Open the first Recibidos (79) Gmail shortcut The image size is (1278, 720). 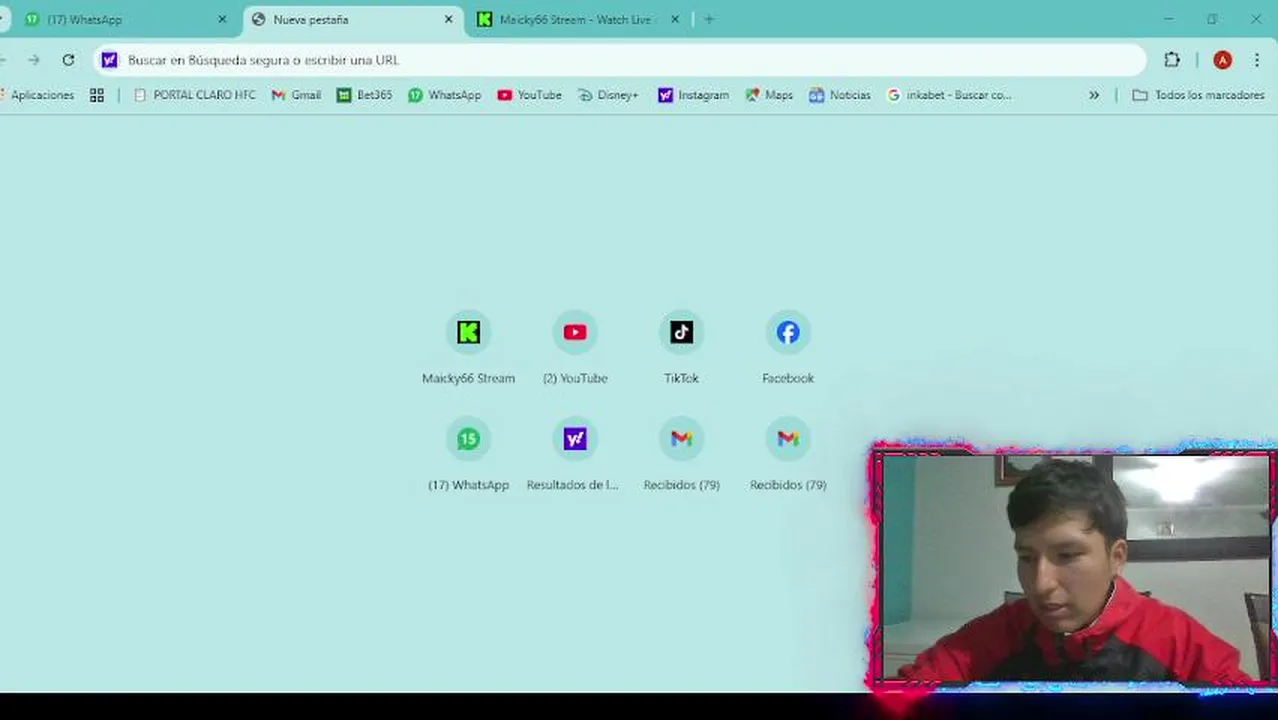click(681, 454)
